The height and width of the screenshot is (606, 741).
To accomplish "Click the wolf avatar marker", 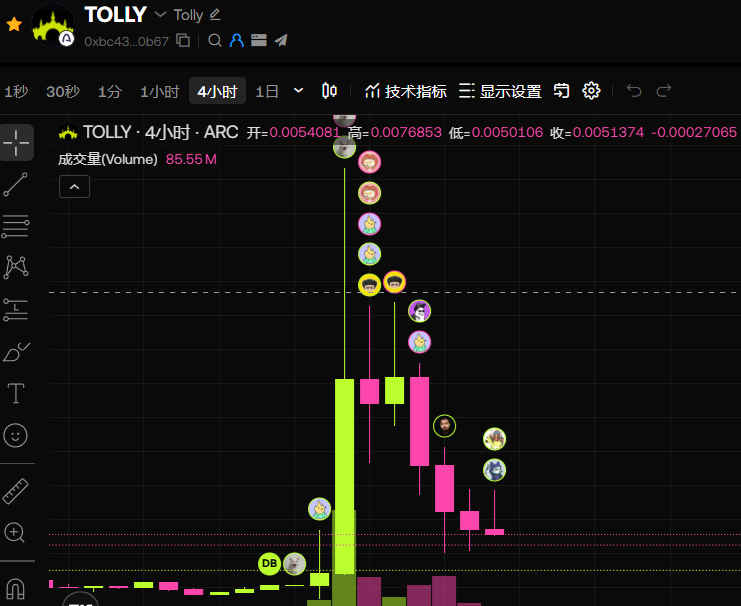I will [x=494, y=470].
